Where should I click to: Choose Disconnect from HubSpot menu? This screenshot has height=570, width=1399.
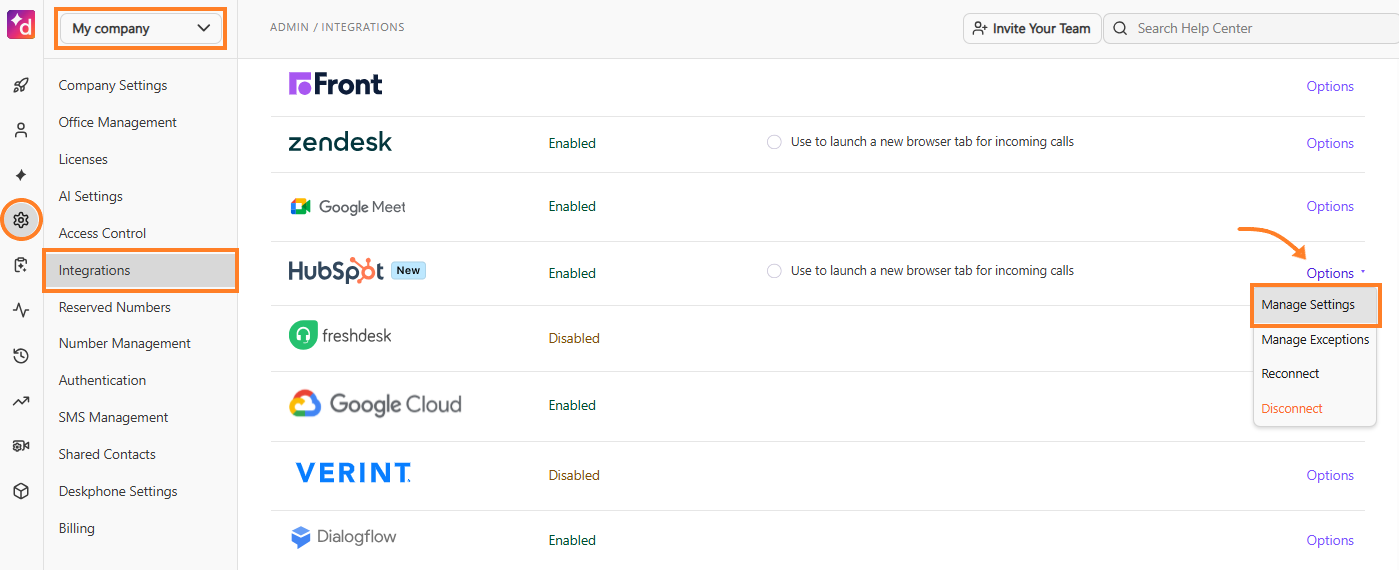pyautogui.click(x=1315, y=409)
